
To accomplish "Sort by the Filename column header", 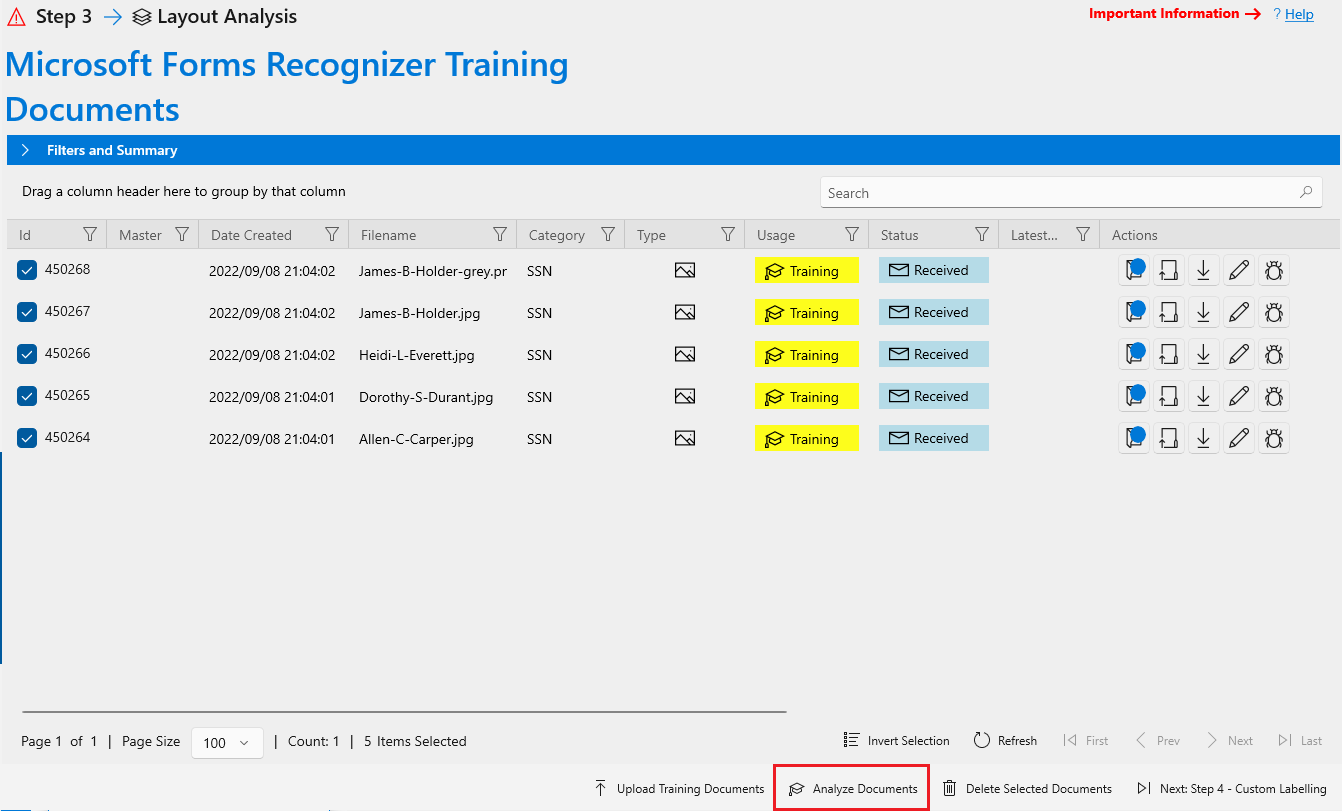I will [x=388, y=235].
